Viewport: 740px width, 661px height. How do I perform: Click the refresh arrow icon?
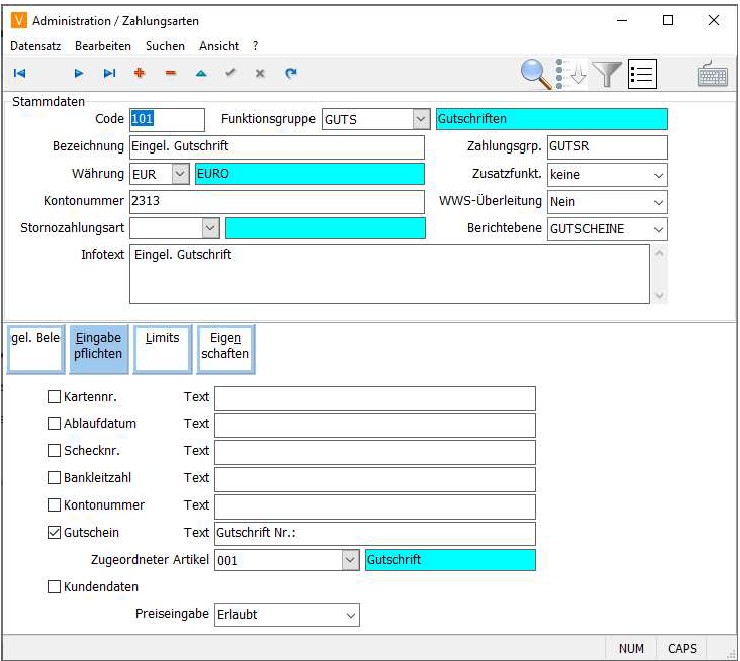point(291,73)
